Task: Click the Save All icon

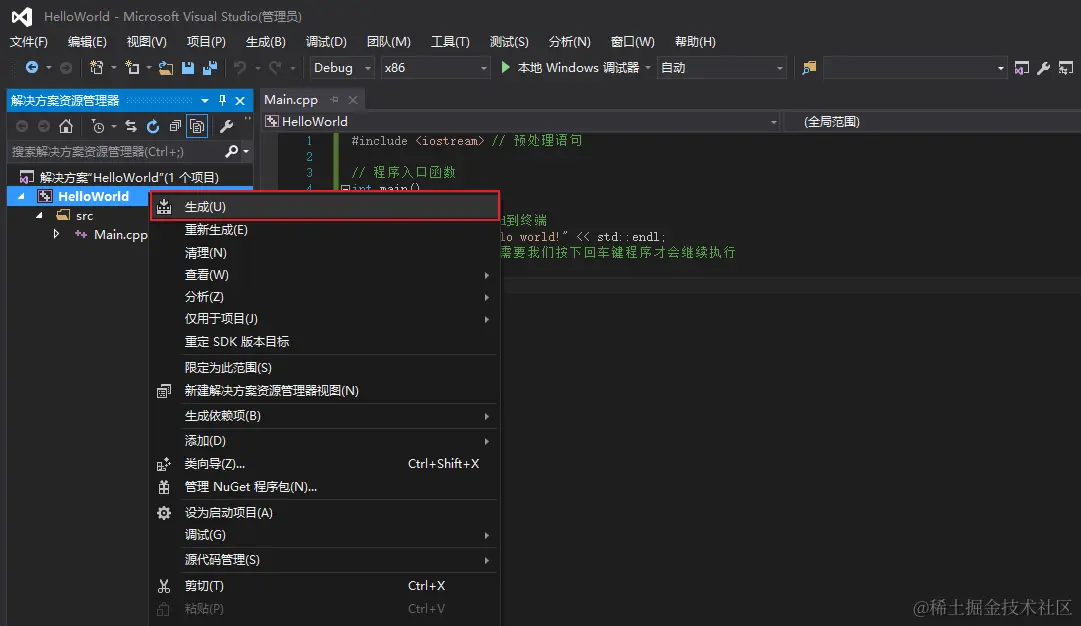Action: (210, 68)
